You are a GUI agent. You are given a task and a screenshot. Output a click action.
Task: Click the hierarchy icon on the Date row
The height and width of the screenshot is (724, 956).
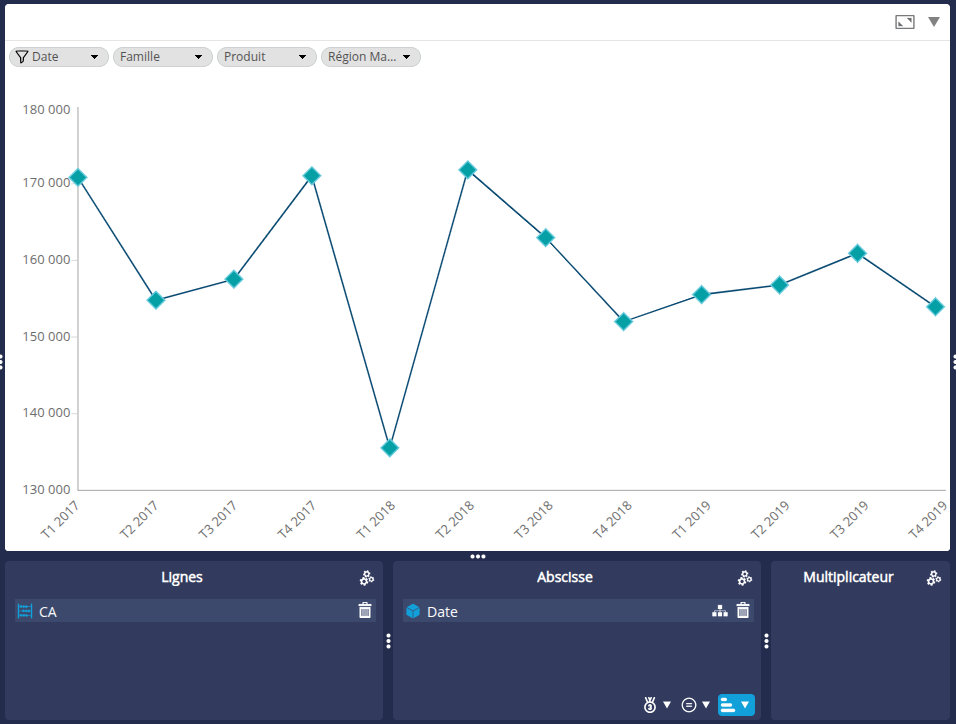click(719, 611)
